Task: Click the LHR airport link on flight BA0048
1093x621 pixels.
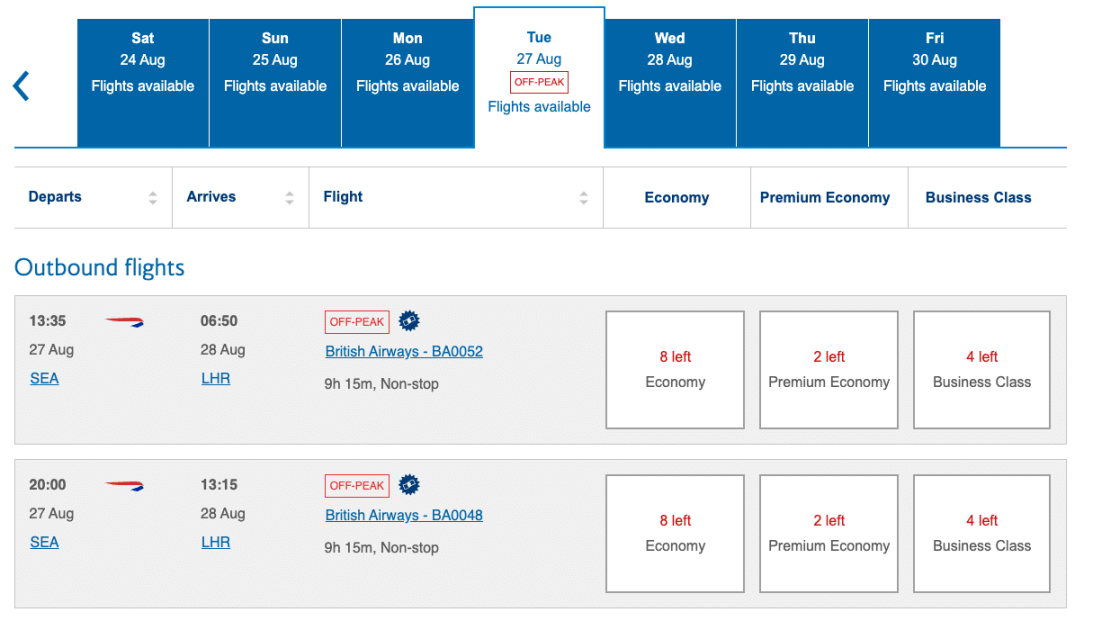Action: pyautogui.click(x=216, y=542)
